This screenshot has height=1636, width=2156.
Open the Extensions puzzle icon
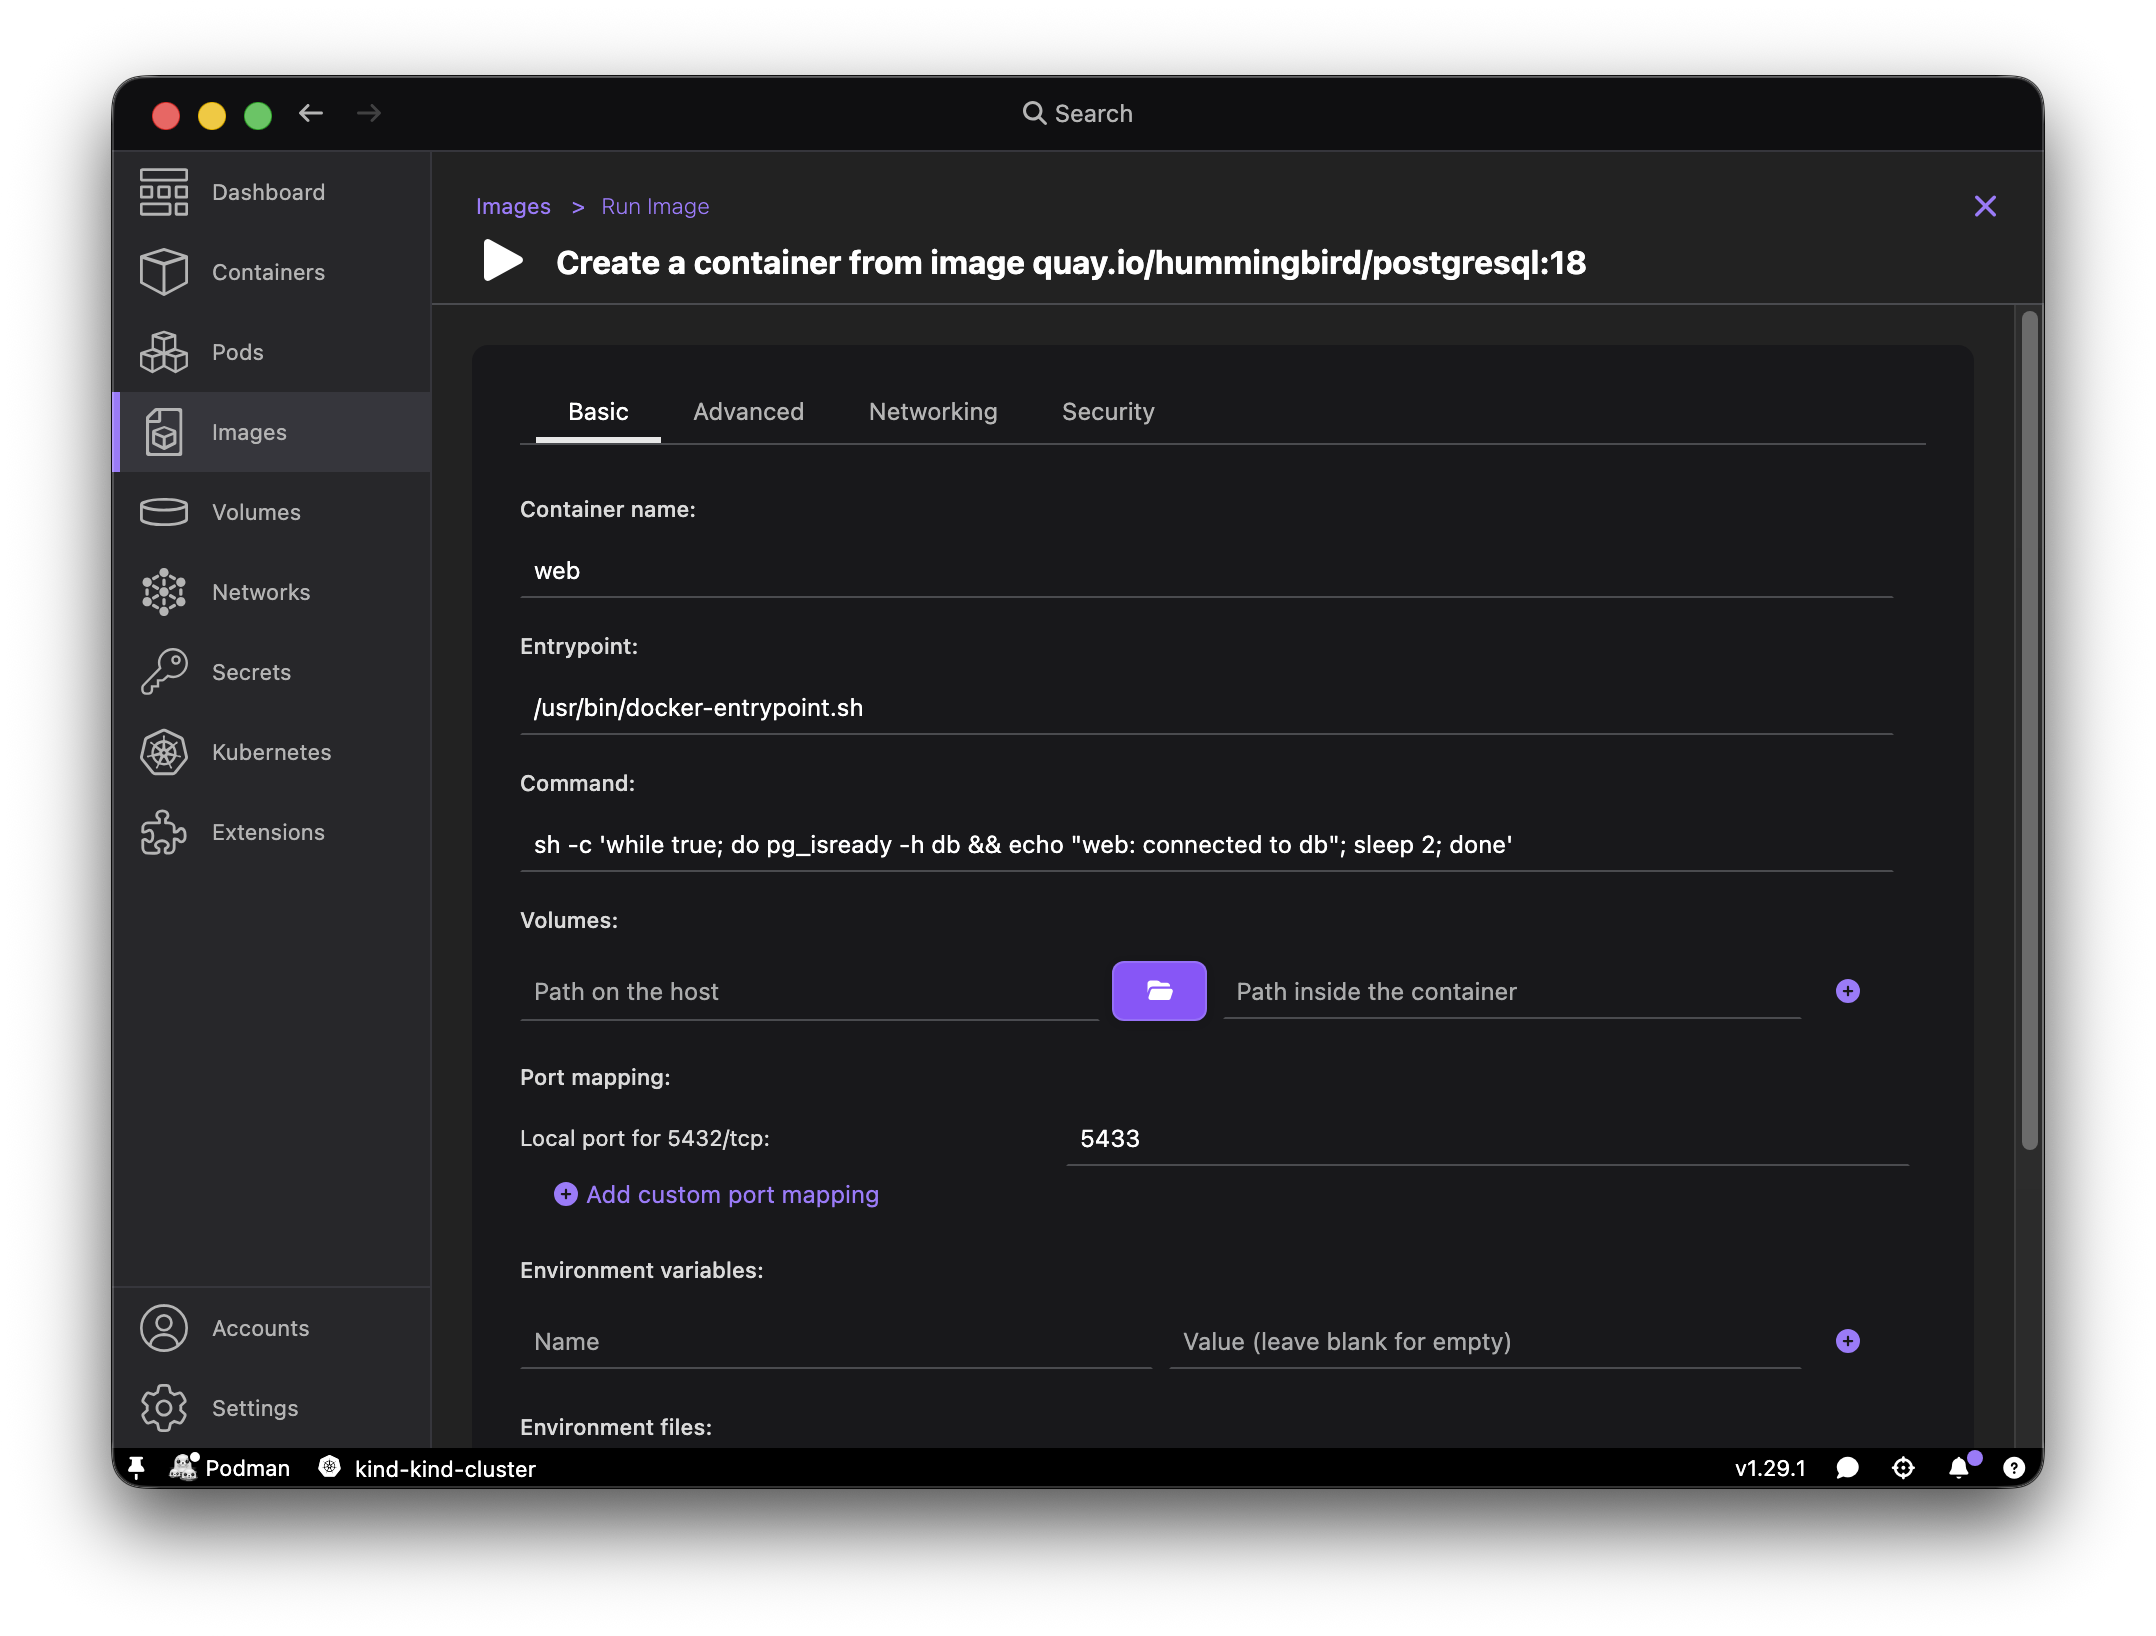164,832
